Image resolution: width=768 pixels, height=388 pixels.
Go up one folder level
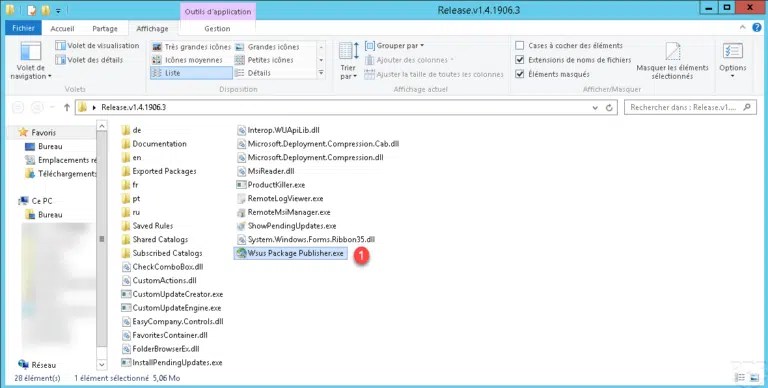pos(67,107)
